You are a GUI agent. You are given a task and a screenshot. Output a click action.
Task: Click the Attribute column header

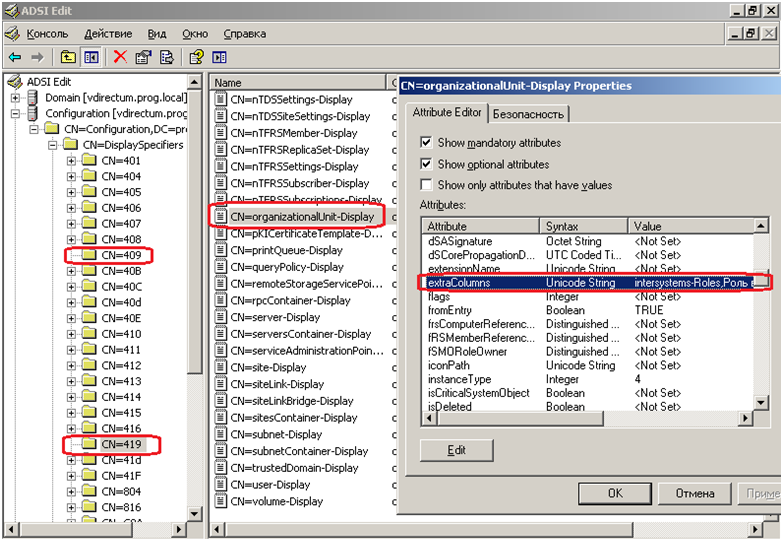pyautogui.click(x=480, y=226)
